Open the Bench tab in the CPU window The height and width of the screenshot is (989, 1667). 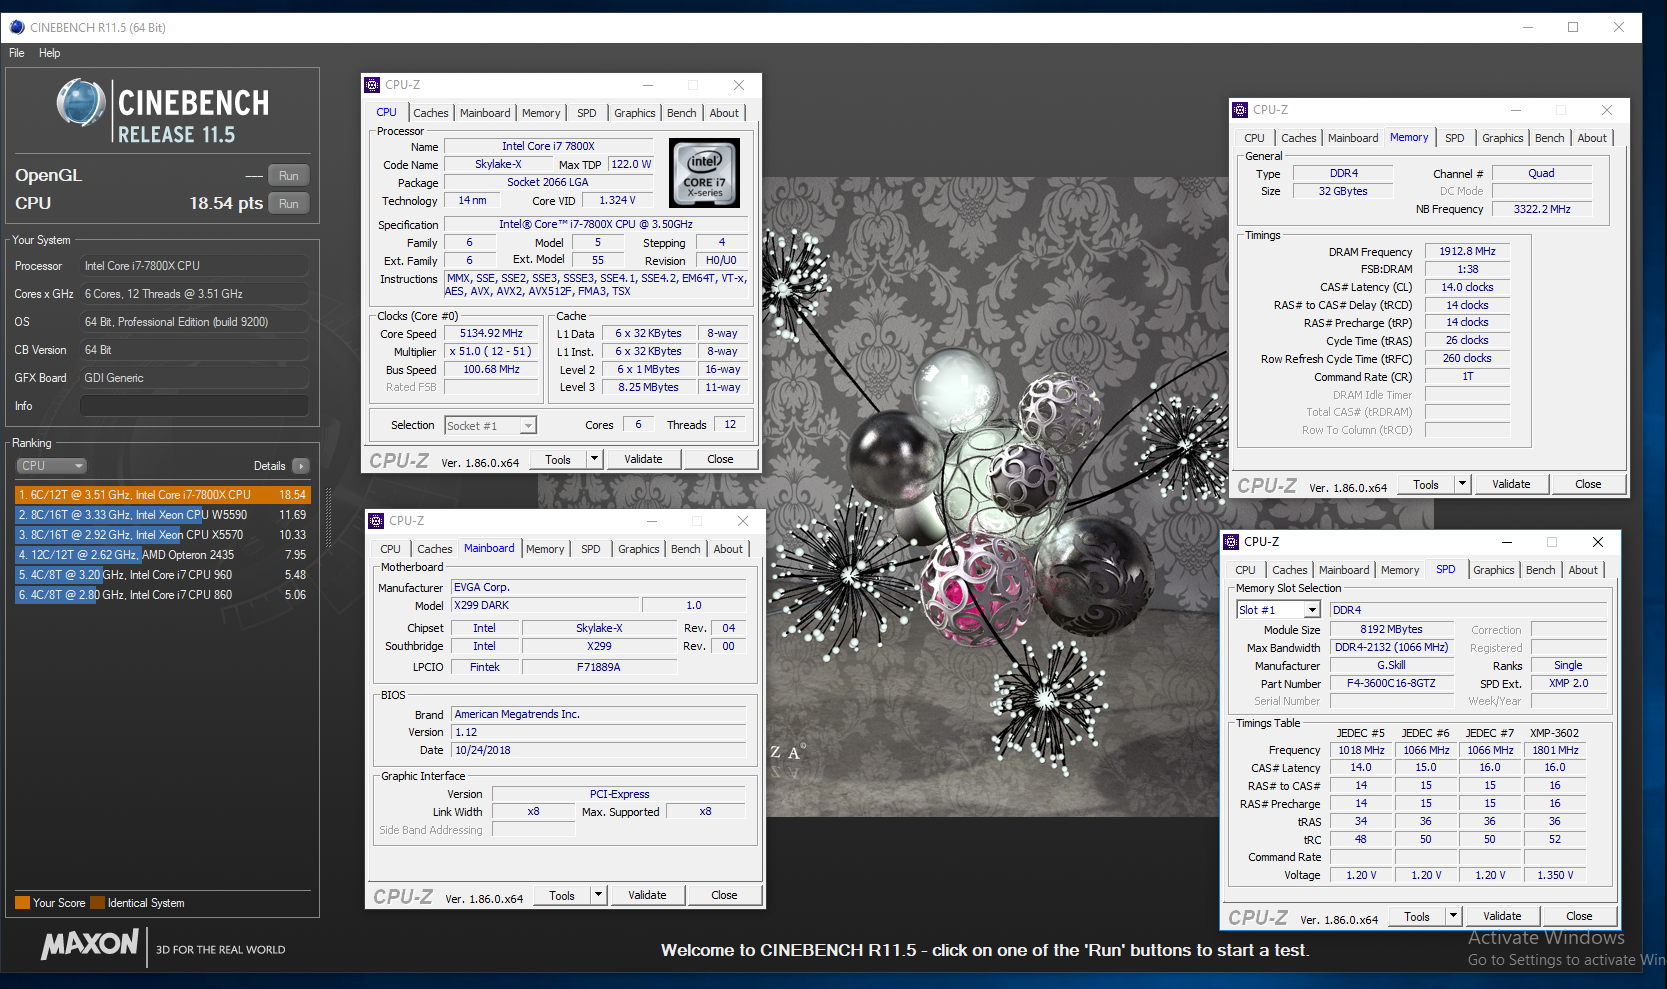682,113
